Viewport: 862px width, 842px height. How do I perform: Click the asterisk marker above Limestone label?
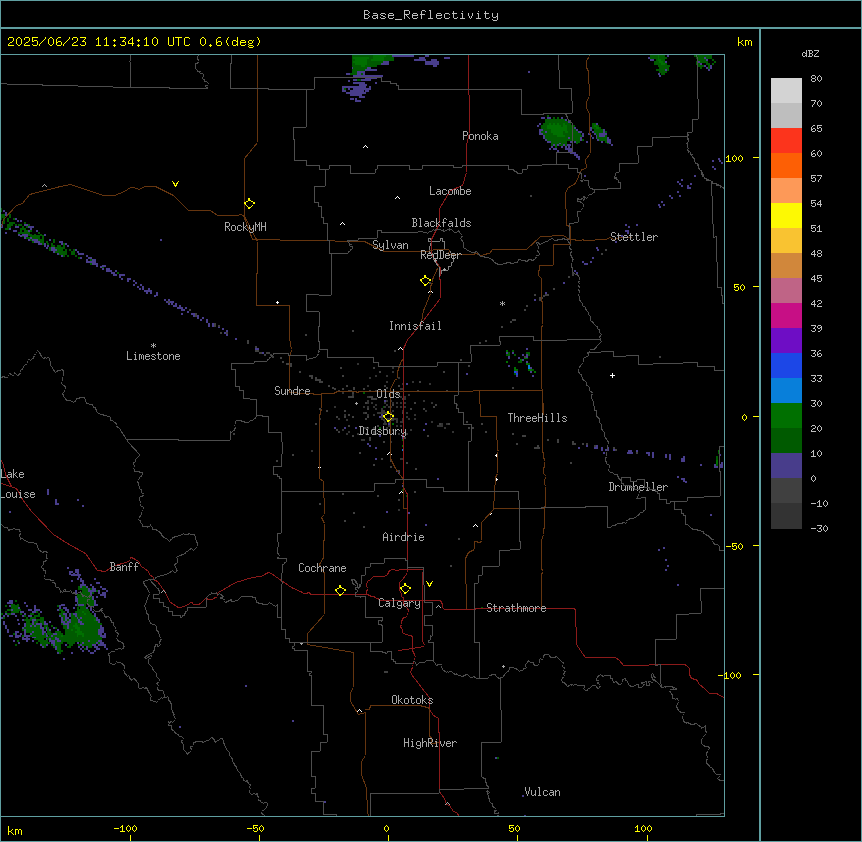153,346
